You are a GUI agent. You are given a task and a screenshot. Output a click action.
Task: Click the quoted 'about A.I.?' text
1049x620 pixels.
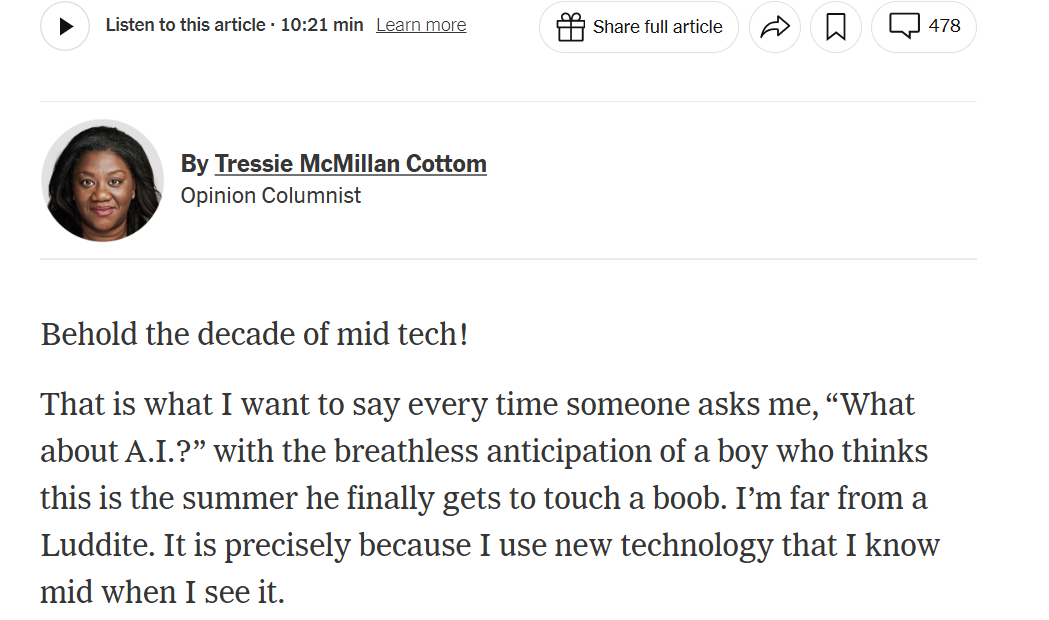[123, 451]
